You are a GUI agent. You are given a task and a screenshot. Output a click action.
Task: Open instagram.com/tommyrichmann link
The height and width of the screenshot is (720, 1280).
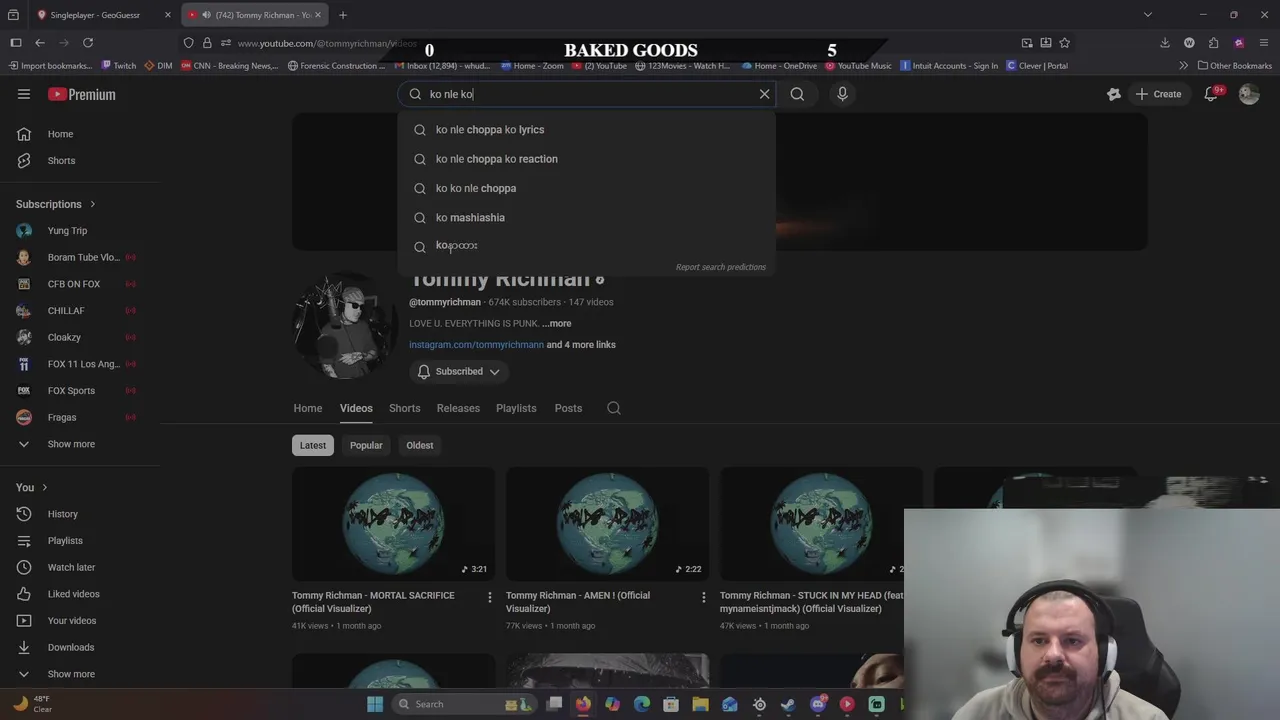(x=476, y=344)
